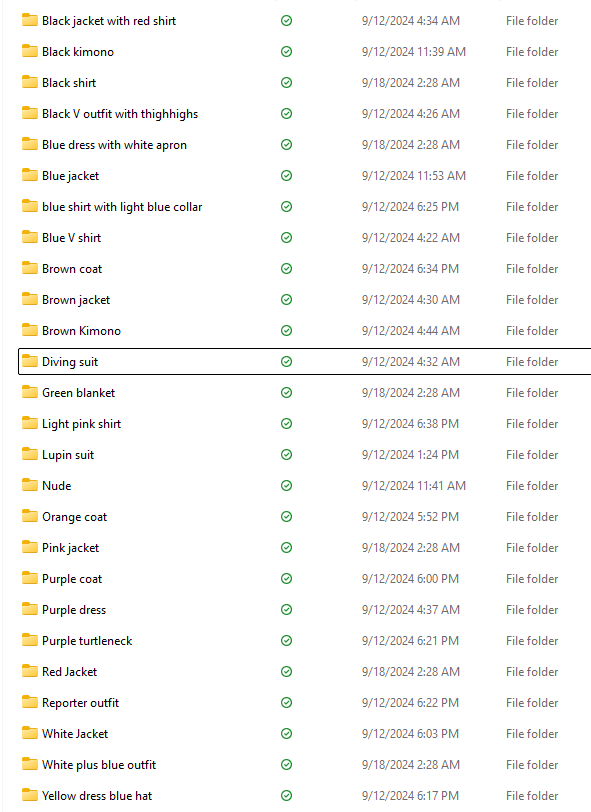Viewport: 591px width, 812px height.
Task: Click the Orange coat folder name
Action: click(75, 517)
